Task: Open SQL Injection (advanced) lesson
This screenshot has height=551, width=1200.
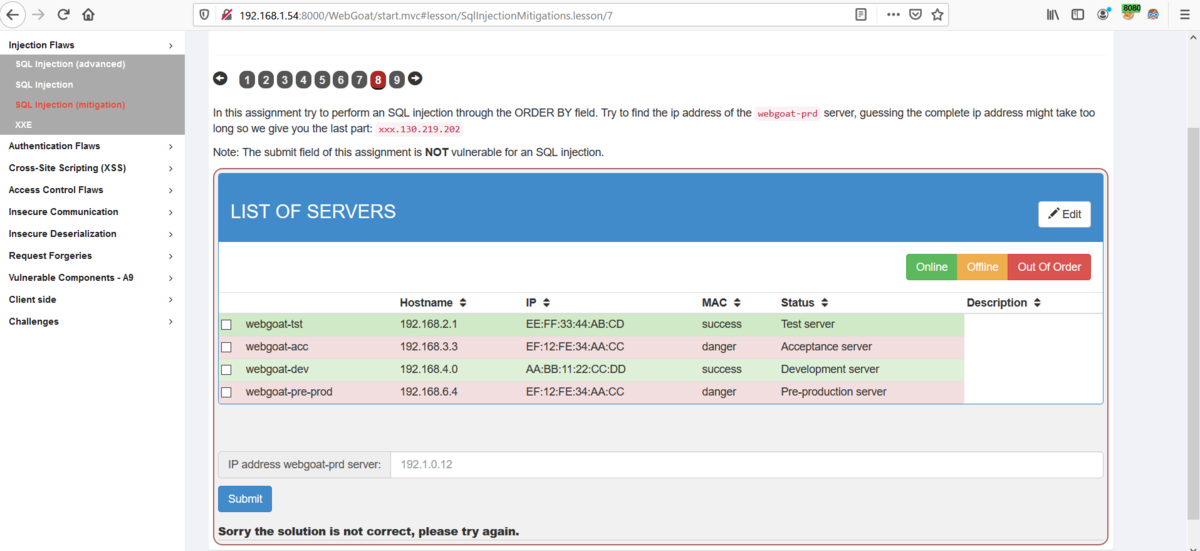Action: (70, 64)
